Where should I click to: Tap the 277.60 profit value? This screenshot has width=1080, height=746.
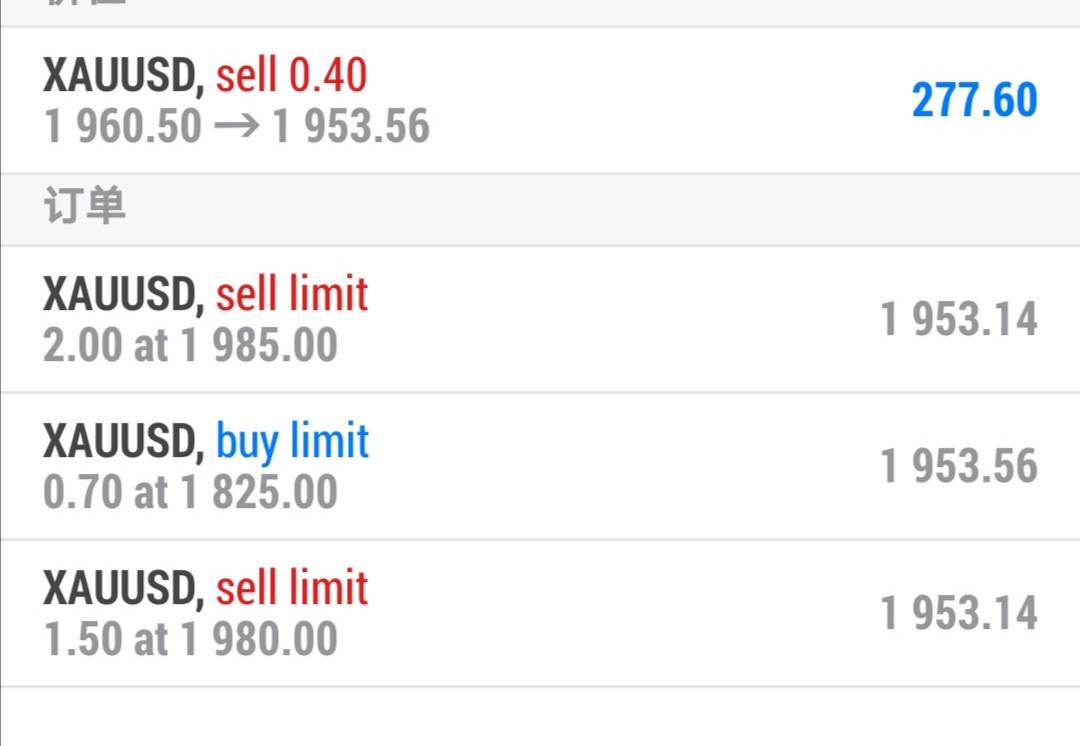[974, 101]
